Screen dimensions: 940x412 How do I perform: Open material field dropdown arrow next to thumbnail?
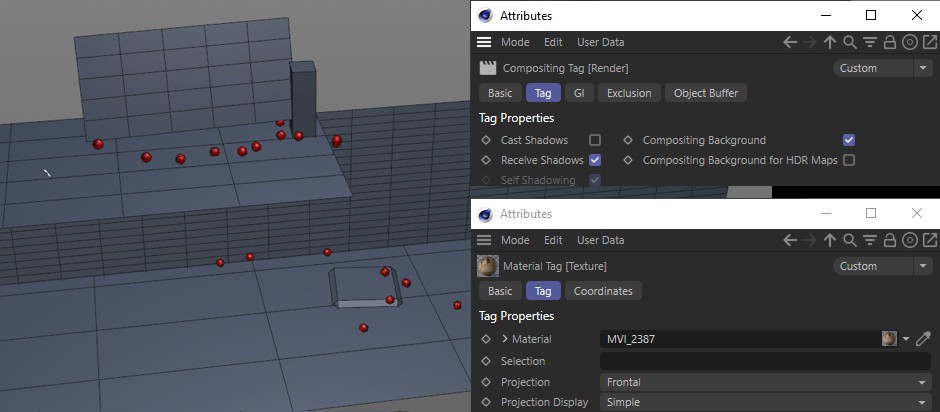pos(906,339)
